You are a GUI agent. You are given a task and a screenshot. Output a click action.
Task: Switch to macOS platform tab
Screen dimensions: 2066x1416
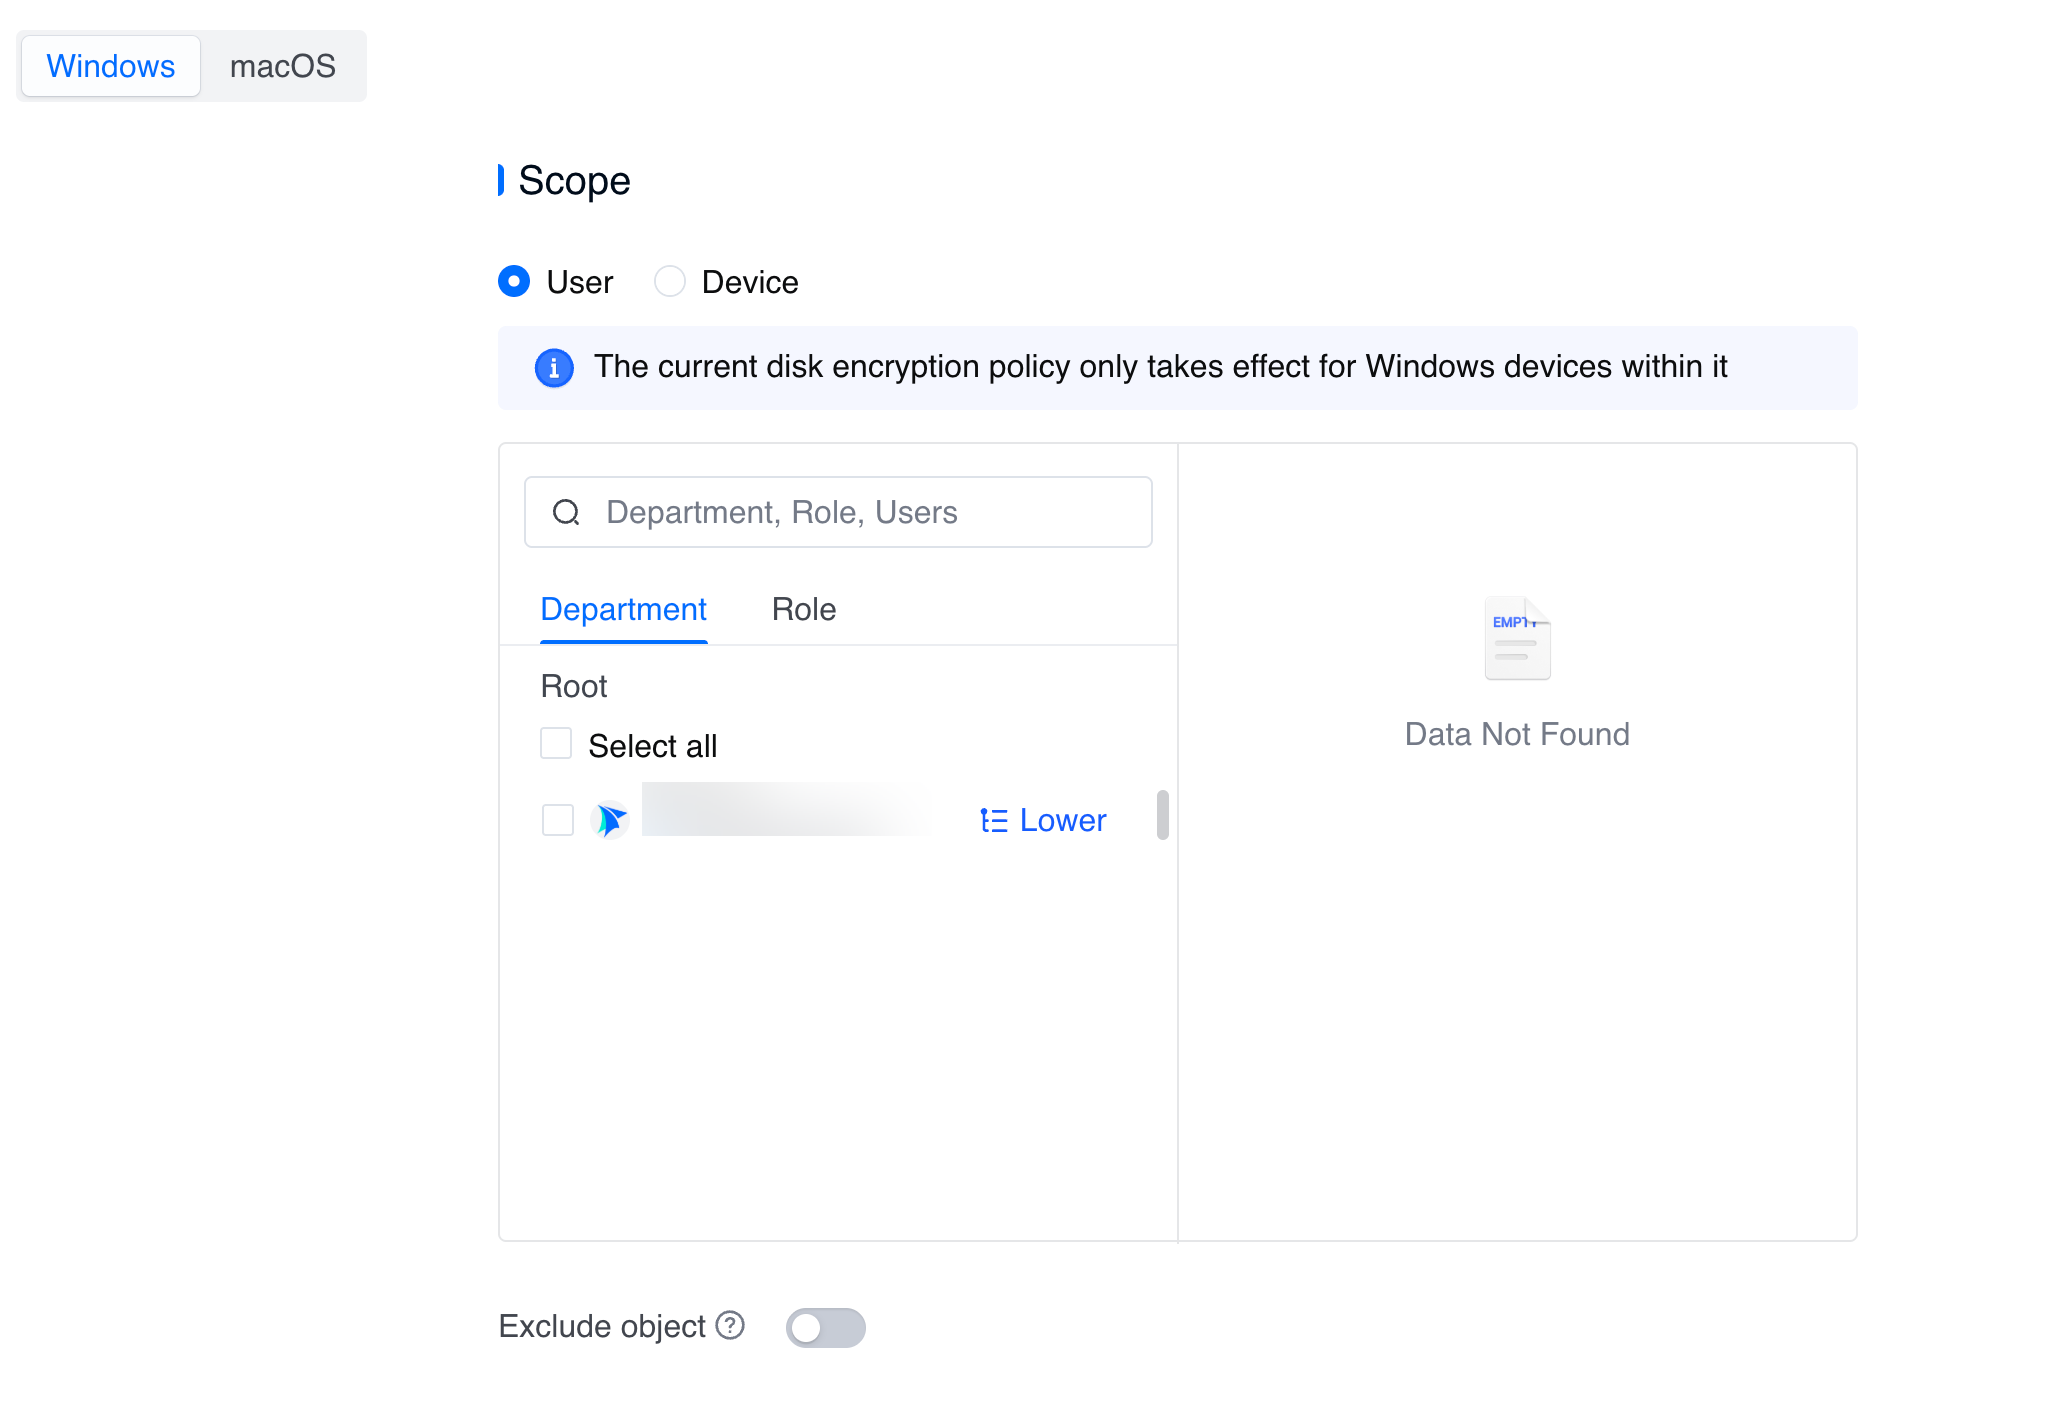coord(283,66)
